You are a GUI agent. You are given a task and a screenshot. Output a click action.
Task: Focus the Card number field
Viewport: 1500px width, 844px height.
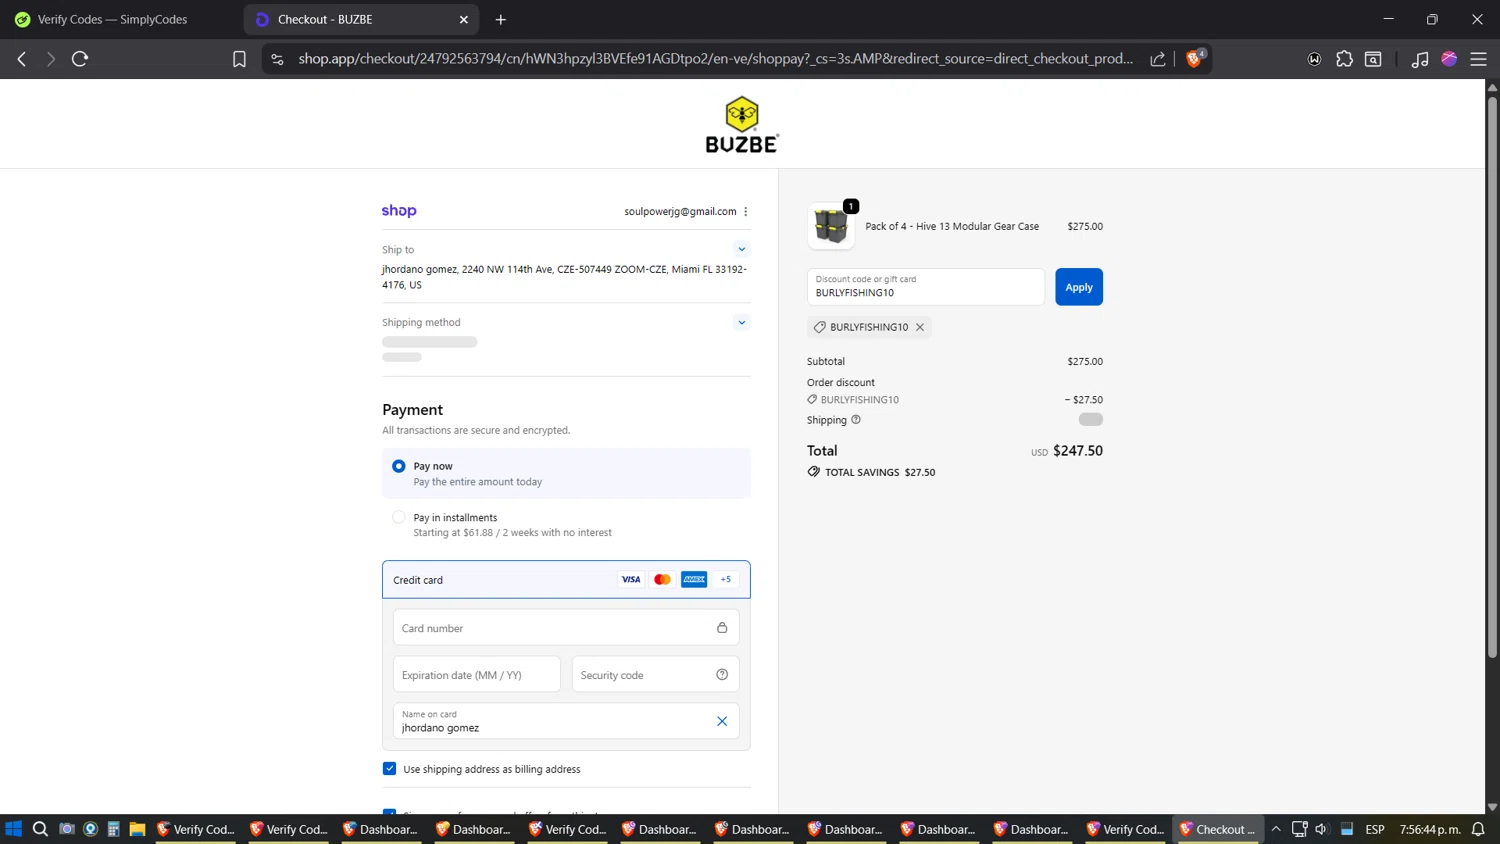(566, 628)
